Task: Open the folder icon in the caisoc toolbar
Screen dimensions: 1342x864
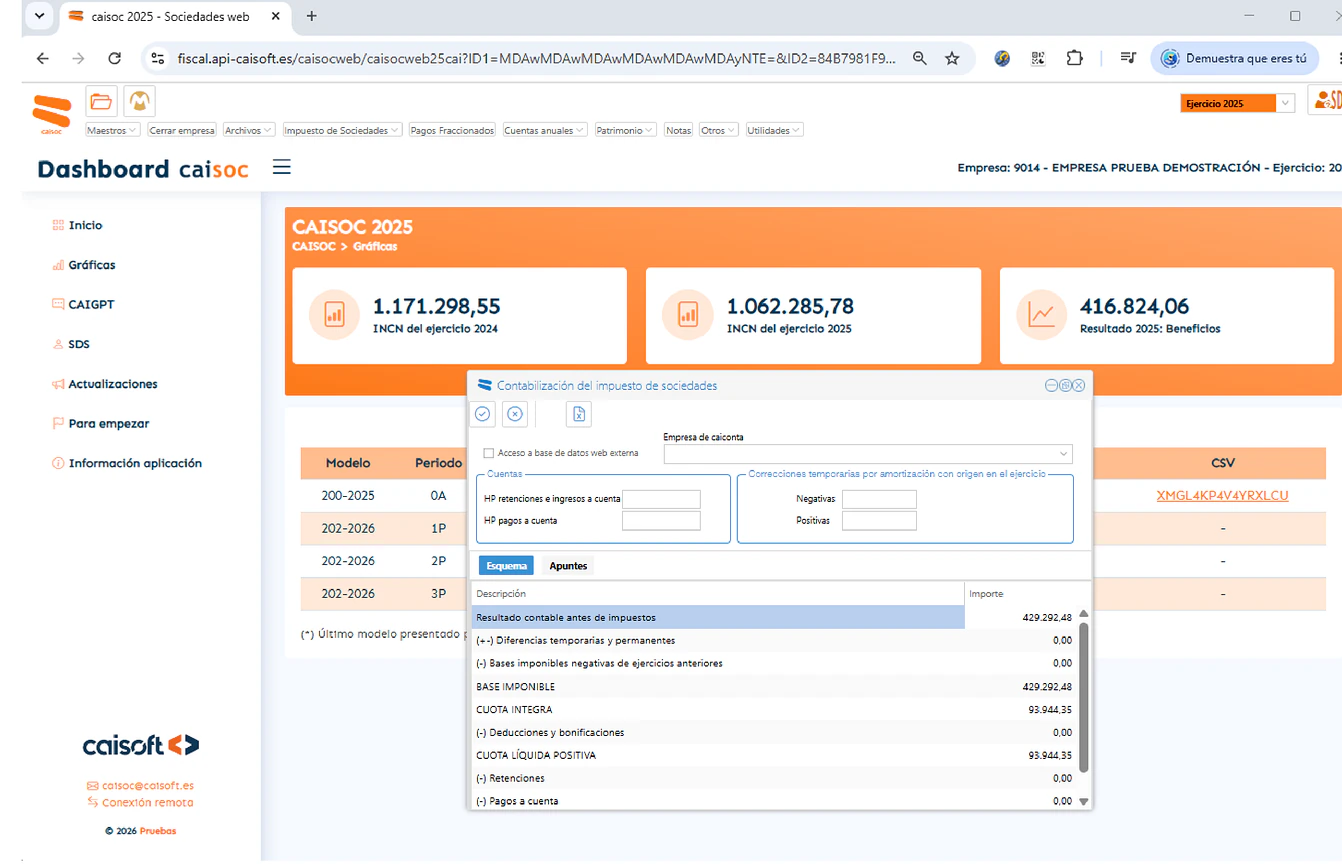Action: coord(101,101)
